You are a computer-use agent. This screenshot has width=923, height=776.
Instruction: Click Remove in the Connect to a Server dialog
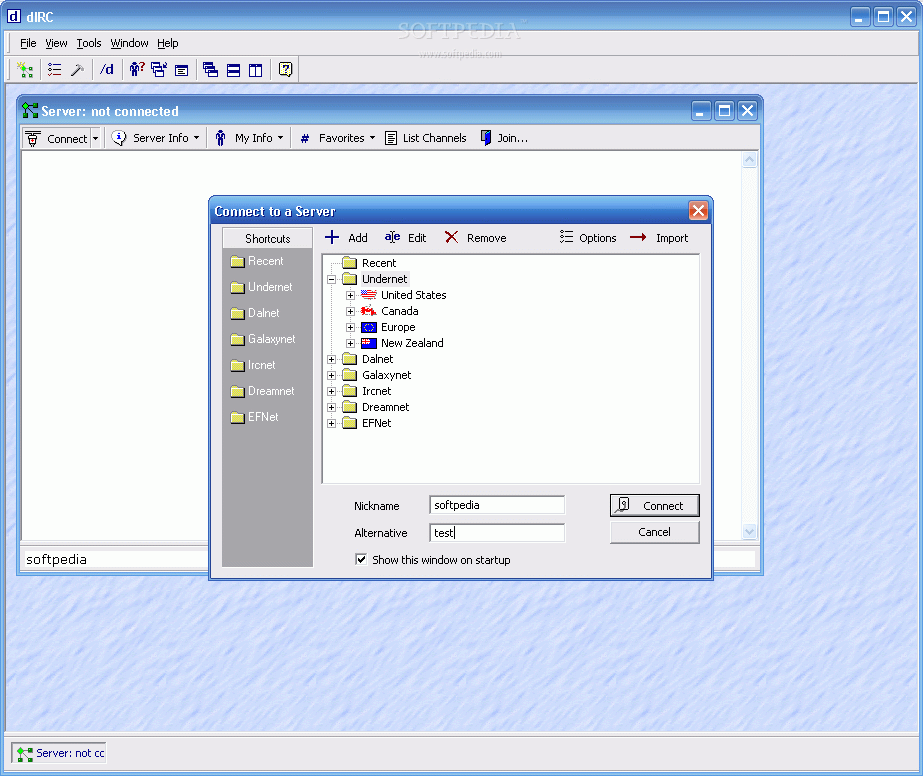tap(476, 238)
